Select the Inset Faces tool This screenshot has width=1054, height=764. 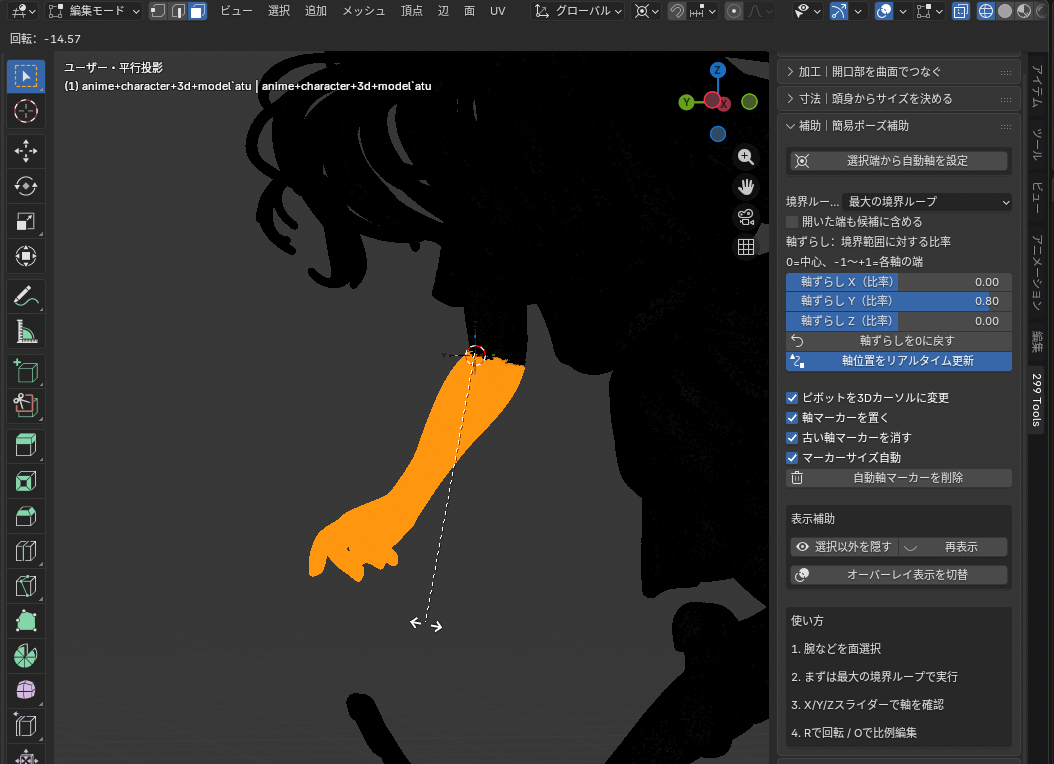tap(26, 481)
